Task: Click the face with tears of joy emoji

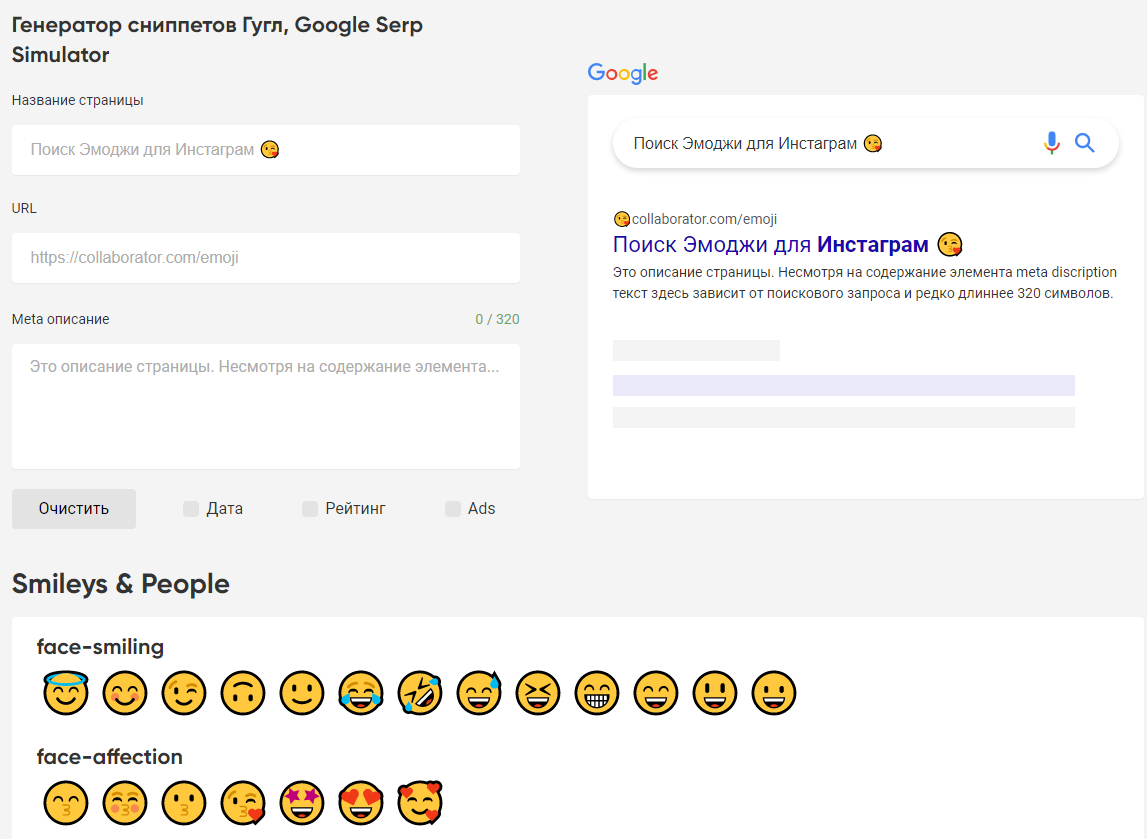Action: click(361, 692)
